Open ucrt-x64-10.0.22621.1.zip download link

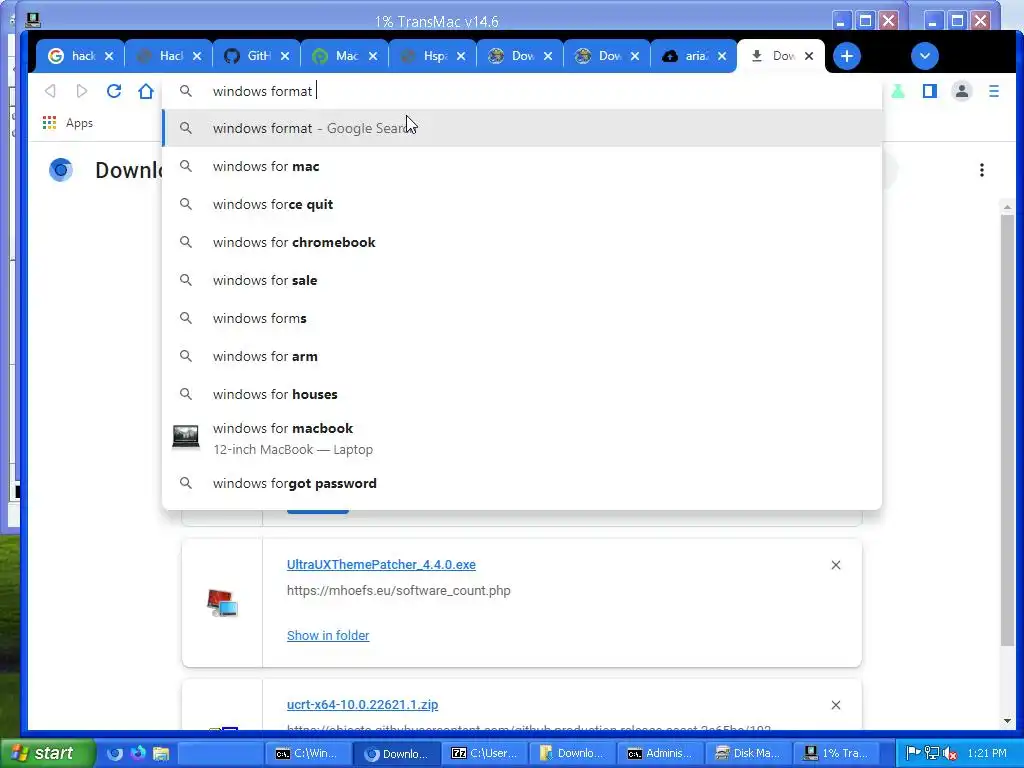click(362, 705)
